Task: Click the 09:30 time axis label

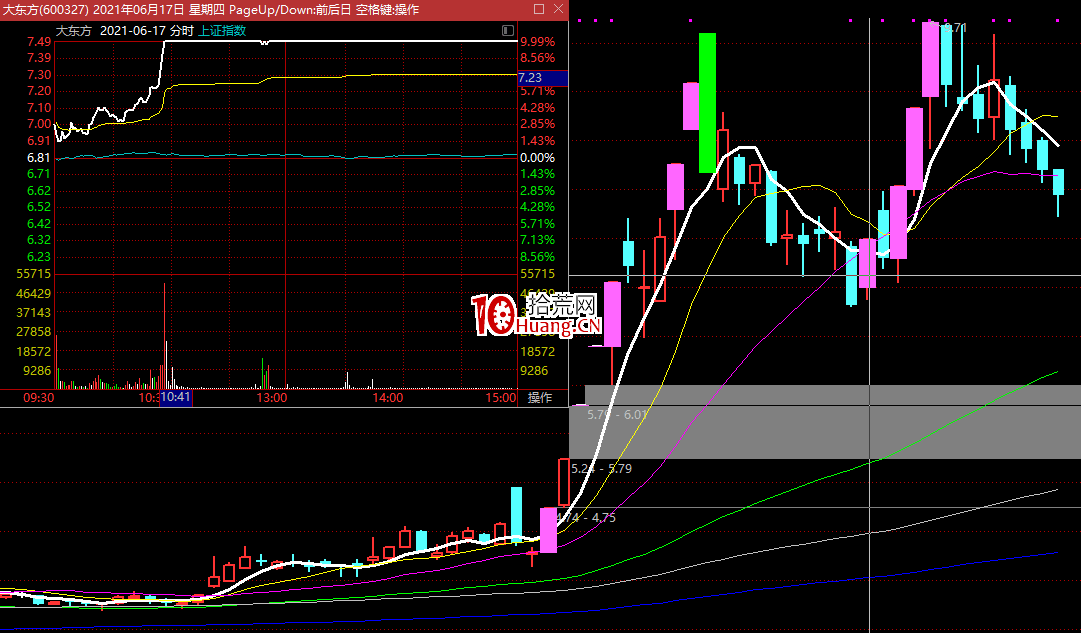Action: [39, 397]
